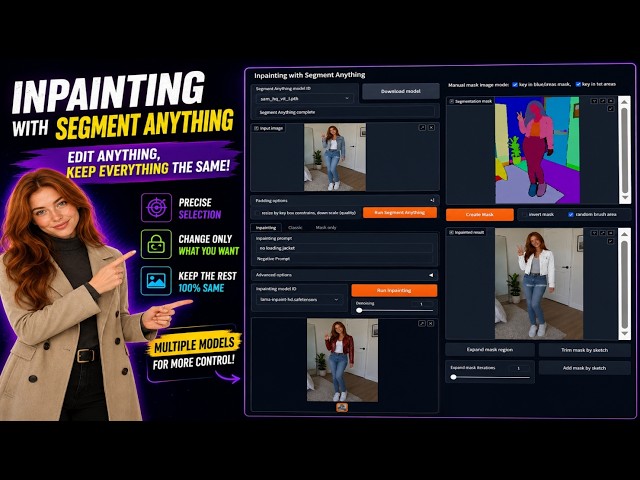Screen dimensions: 640x480
Task: Click Run Segment Anything button
Action: click(x=400, y=212)
